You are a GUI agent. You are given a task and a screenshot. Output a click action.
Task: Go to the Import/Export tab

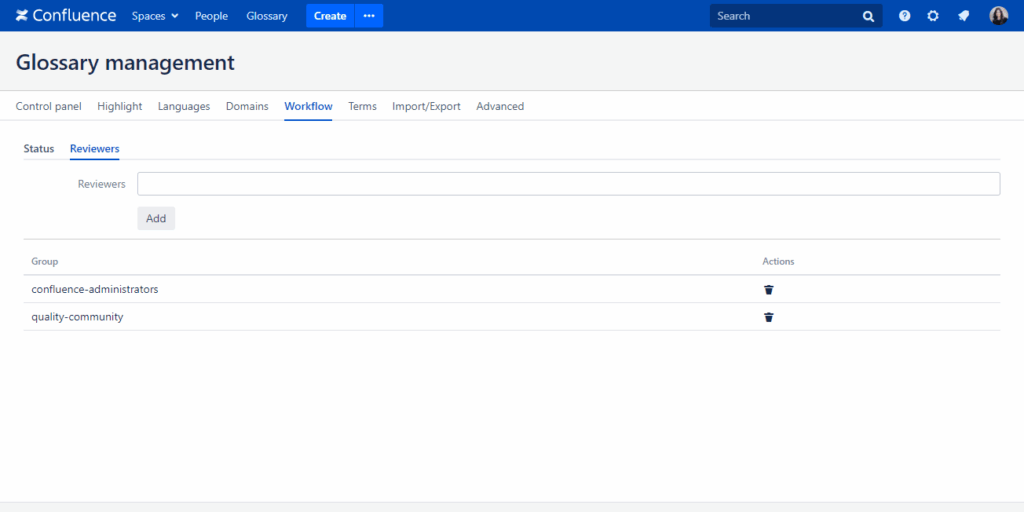(x=426, y=106)
